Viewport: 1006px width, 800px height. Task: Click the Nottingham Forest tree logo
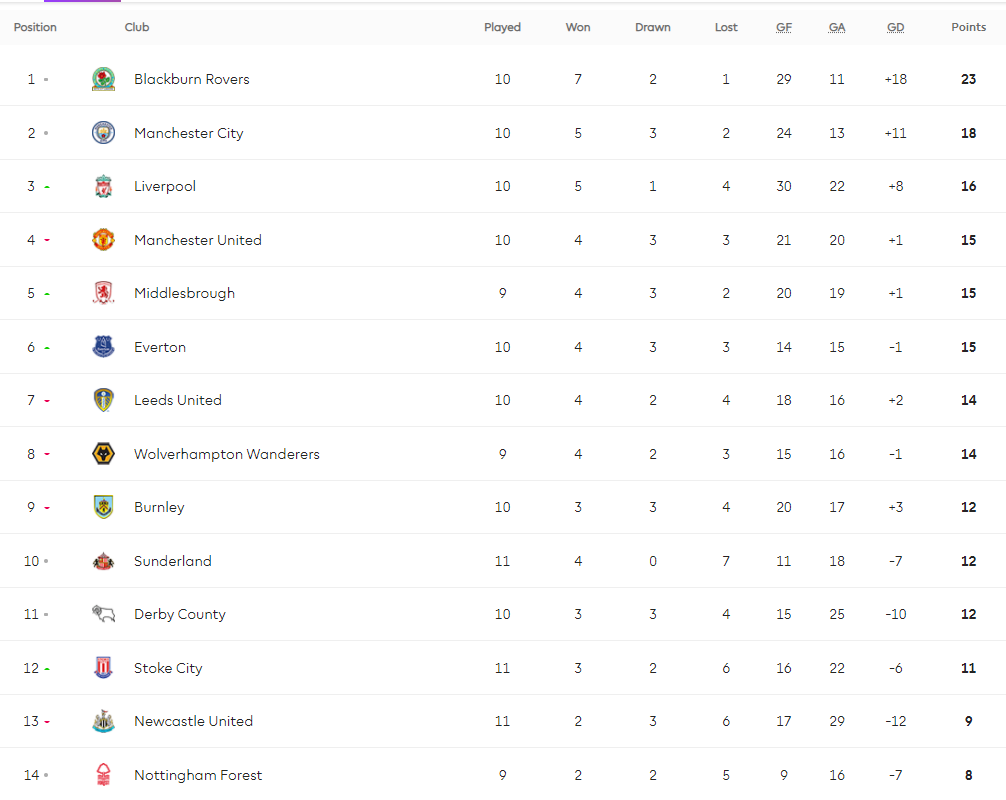click(103, 775)
